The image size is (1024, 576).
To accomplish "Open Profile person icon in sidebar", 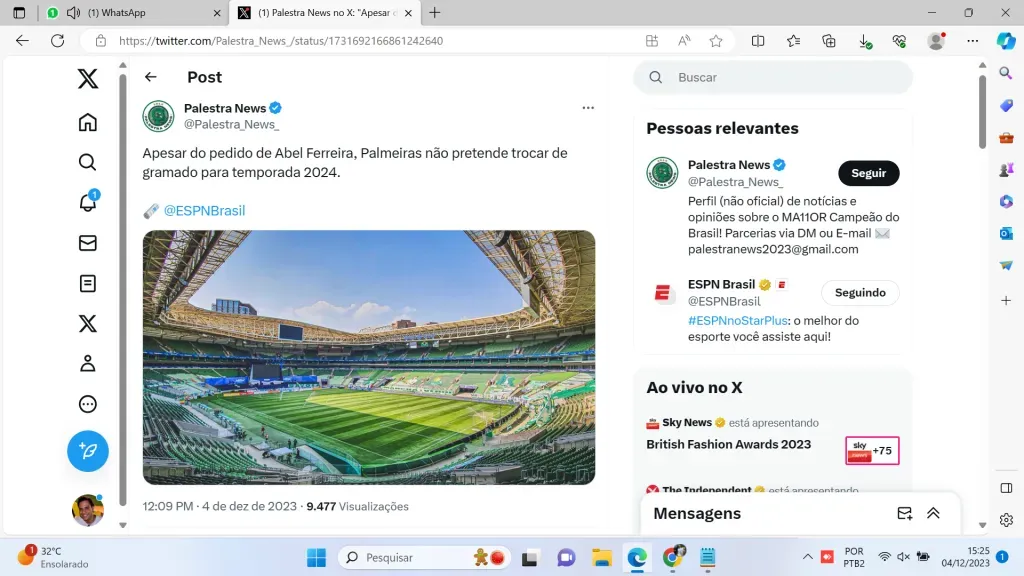I will [x=88, y=364].
